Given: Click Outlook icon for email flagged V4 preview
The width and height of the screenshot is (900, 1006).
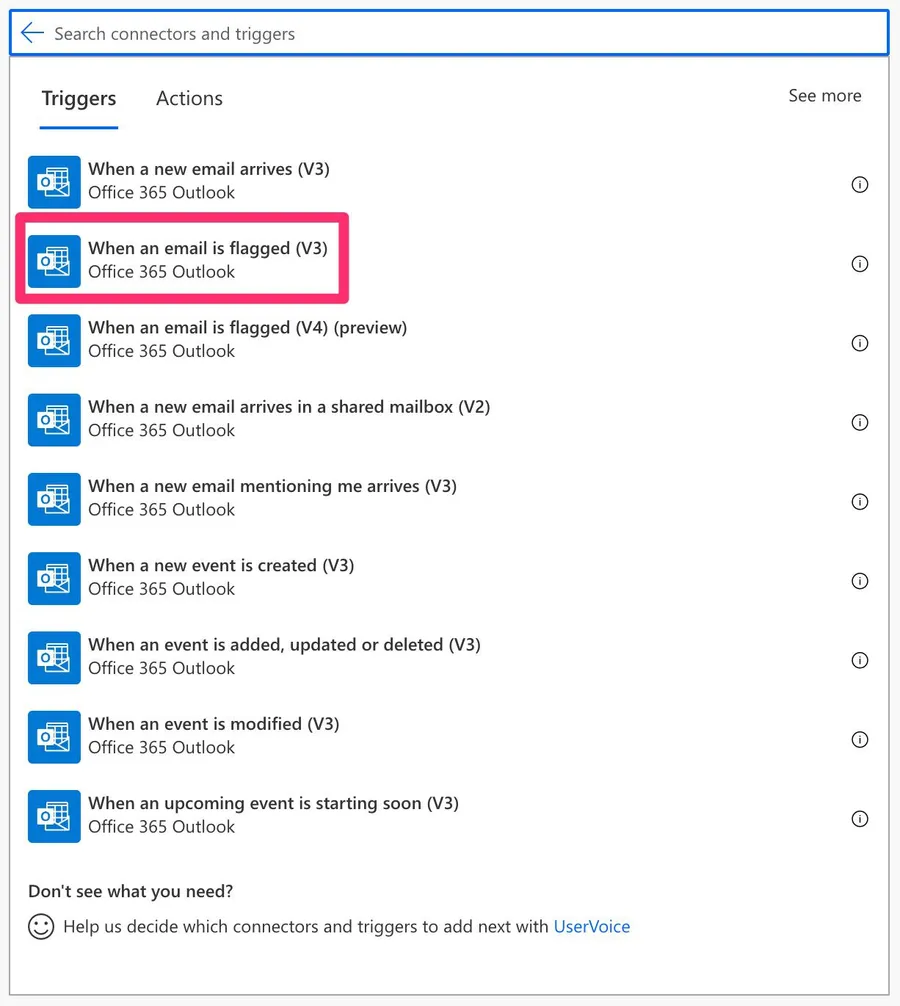Looking at the screenshot, I should click(54, 340).
